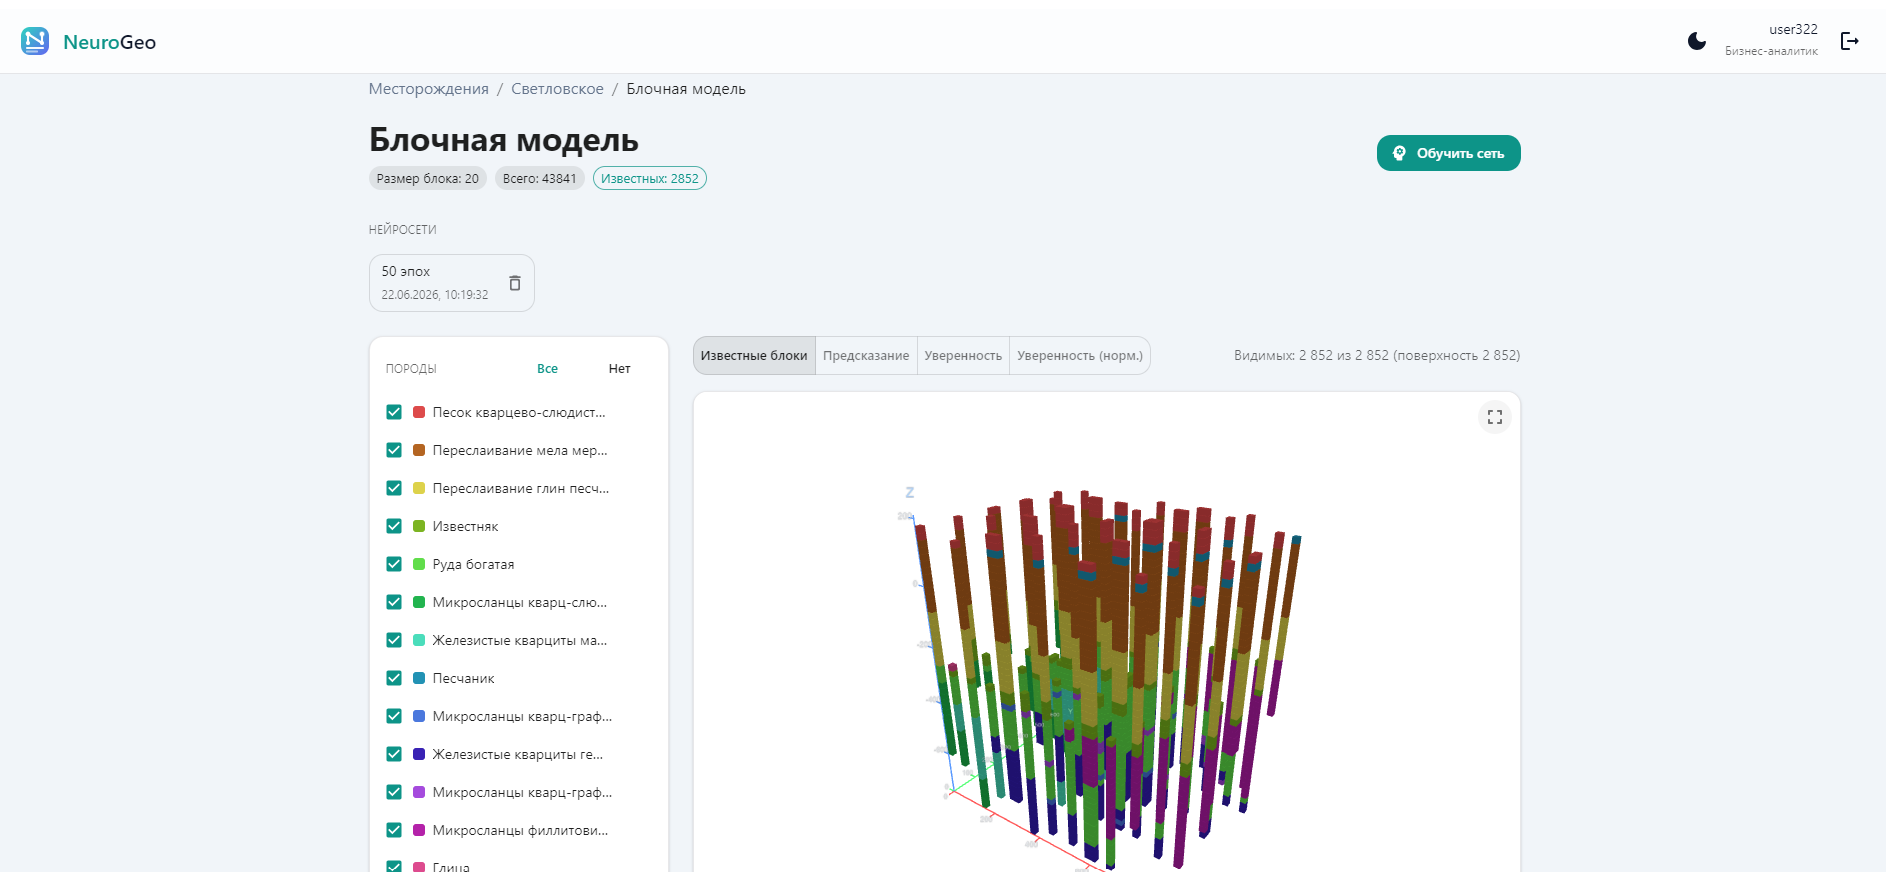Uncheck Переслаивание глин checkbox
This screenshot has width=1886, height=872.
(394, 488)
